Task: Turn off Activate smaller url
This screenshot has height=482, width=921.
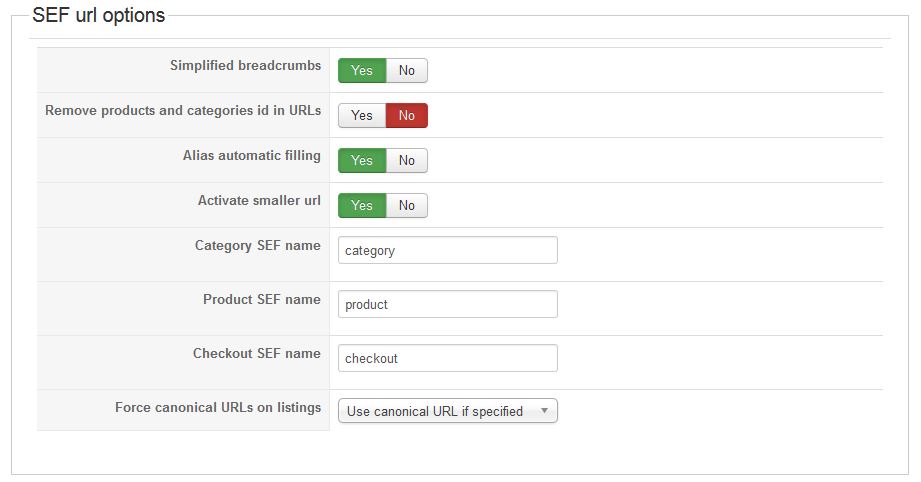Action: click(407, 206)
